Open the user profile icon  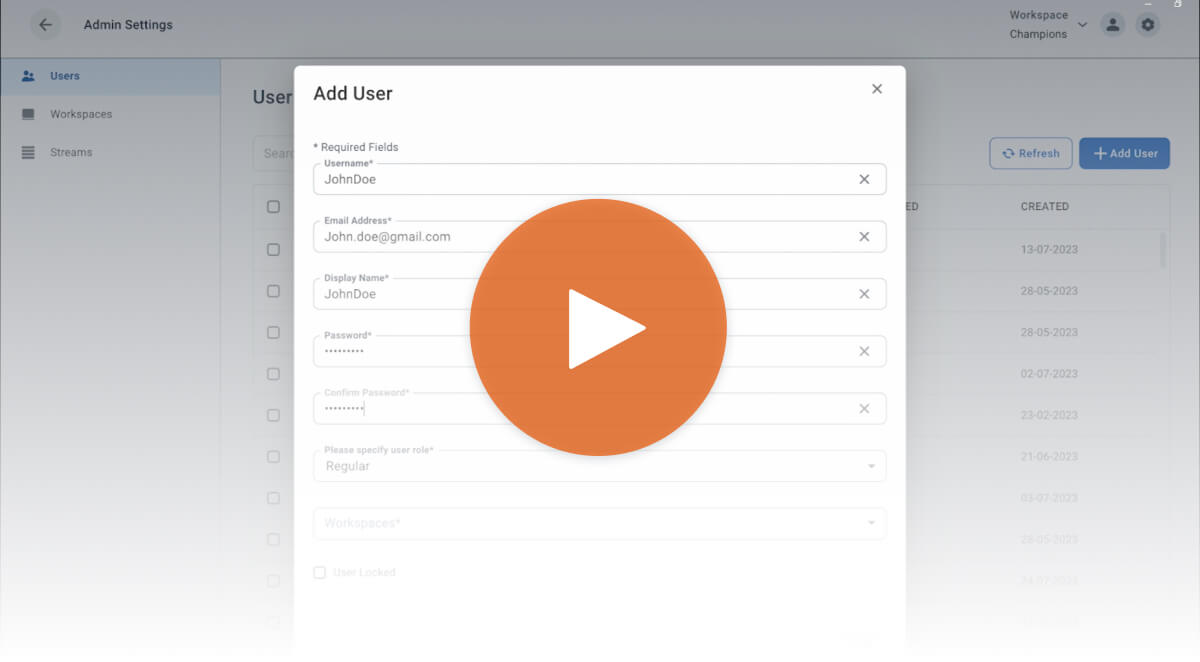coord(1113,24)
